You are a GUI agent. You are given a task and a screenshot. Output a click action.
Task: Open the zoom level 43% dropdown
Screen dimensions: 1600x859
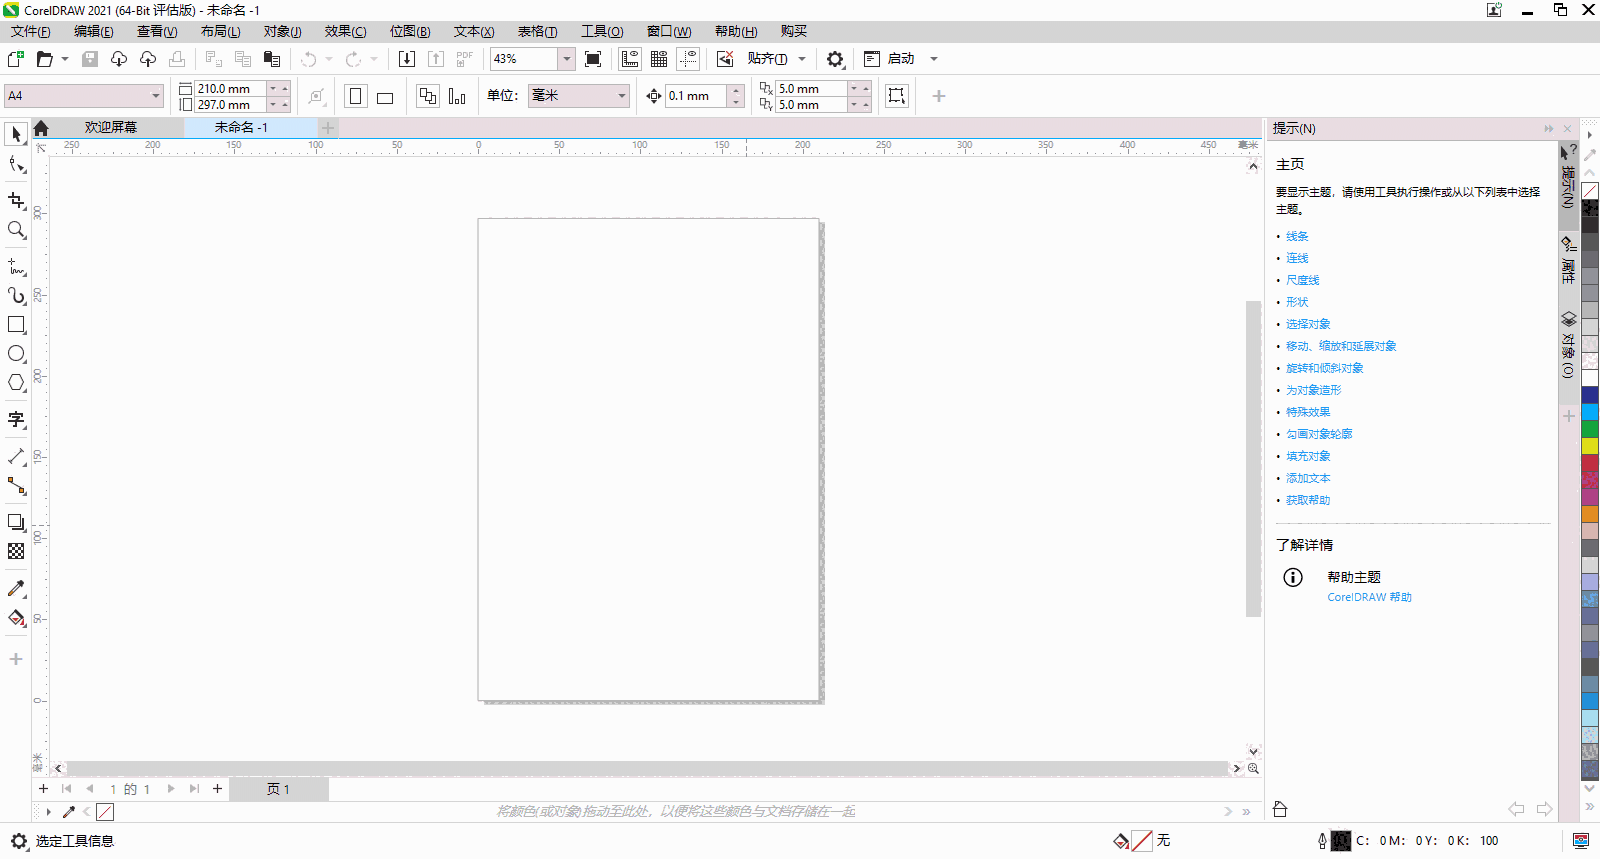click(566, 59)
